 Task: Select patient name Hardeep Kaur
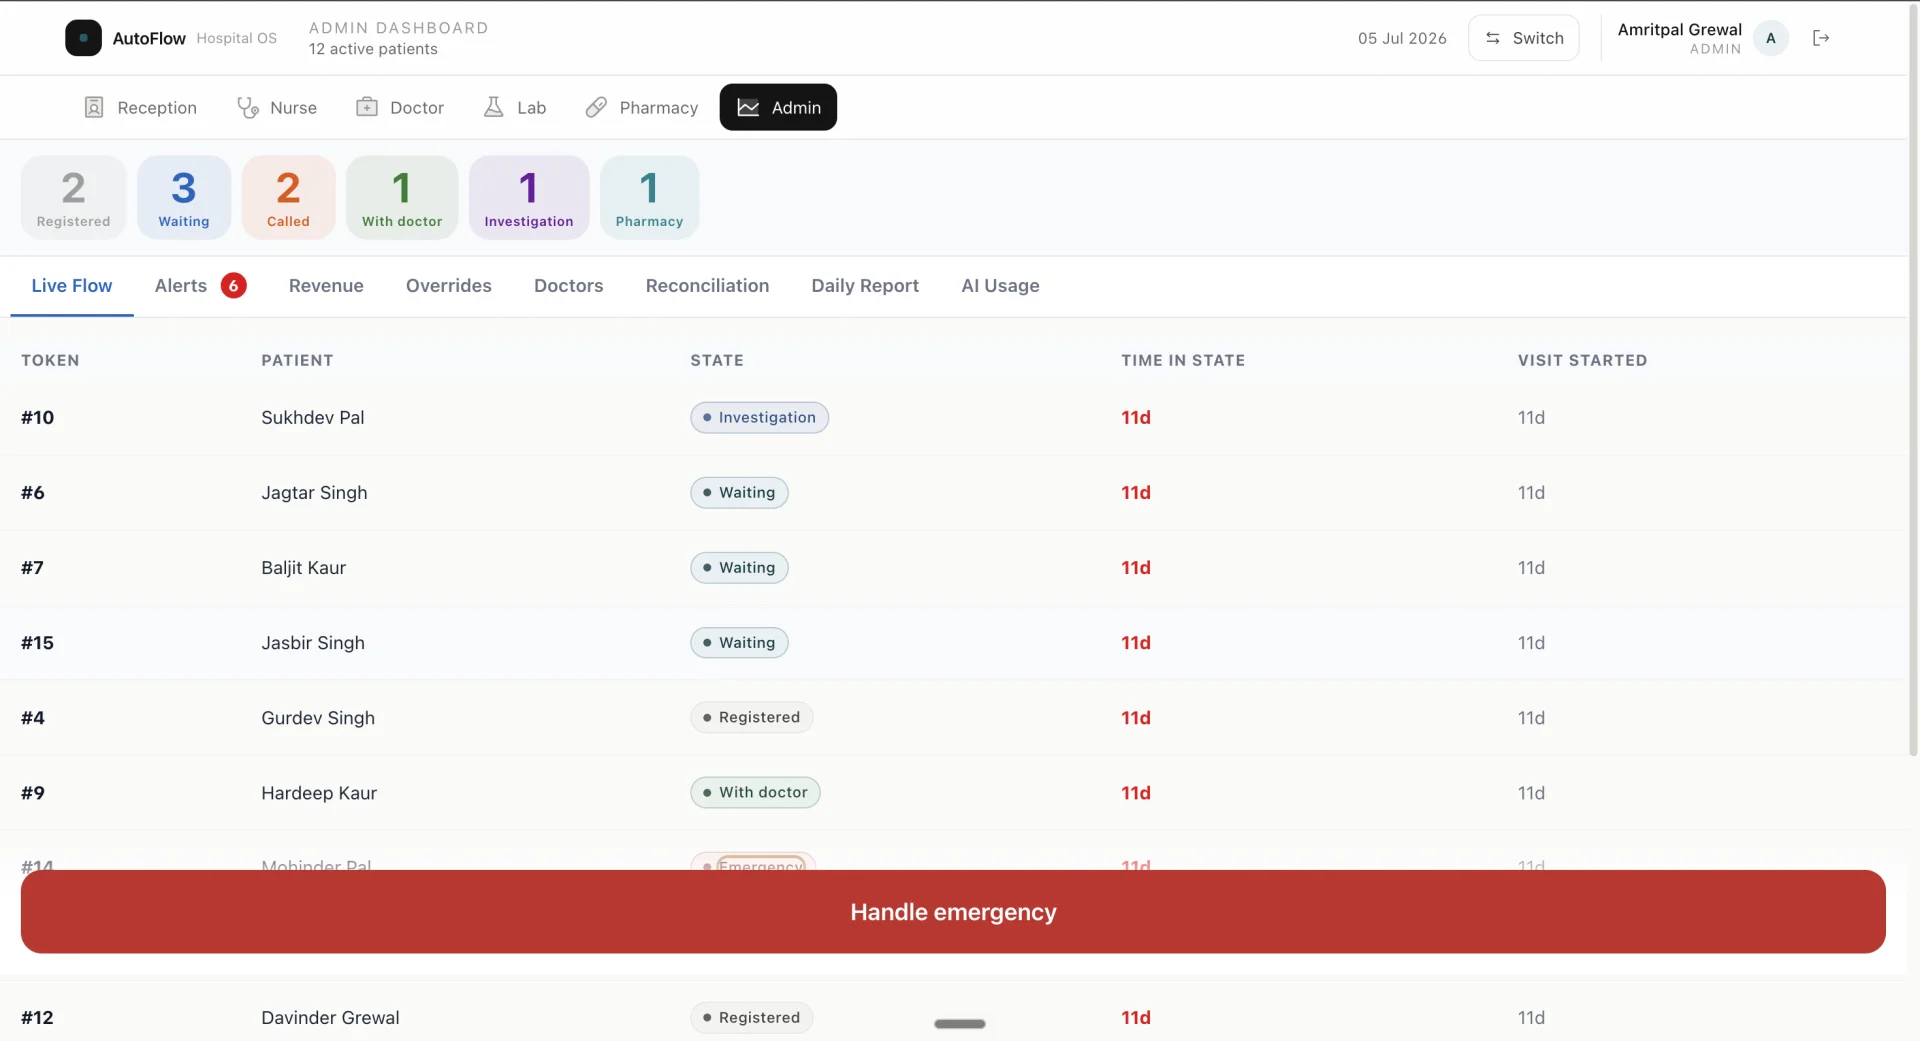pos(319,792)
